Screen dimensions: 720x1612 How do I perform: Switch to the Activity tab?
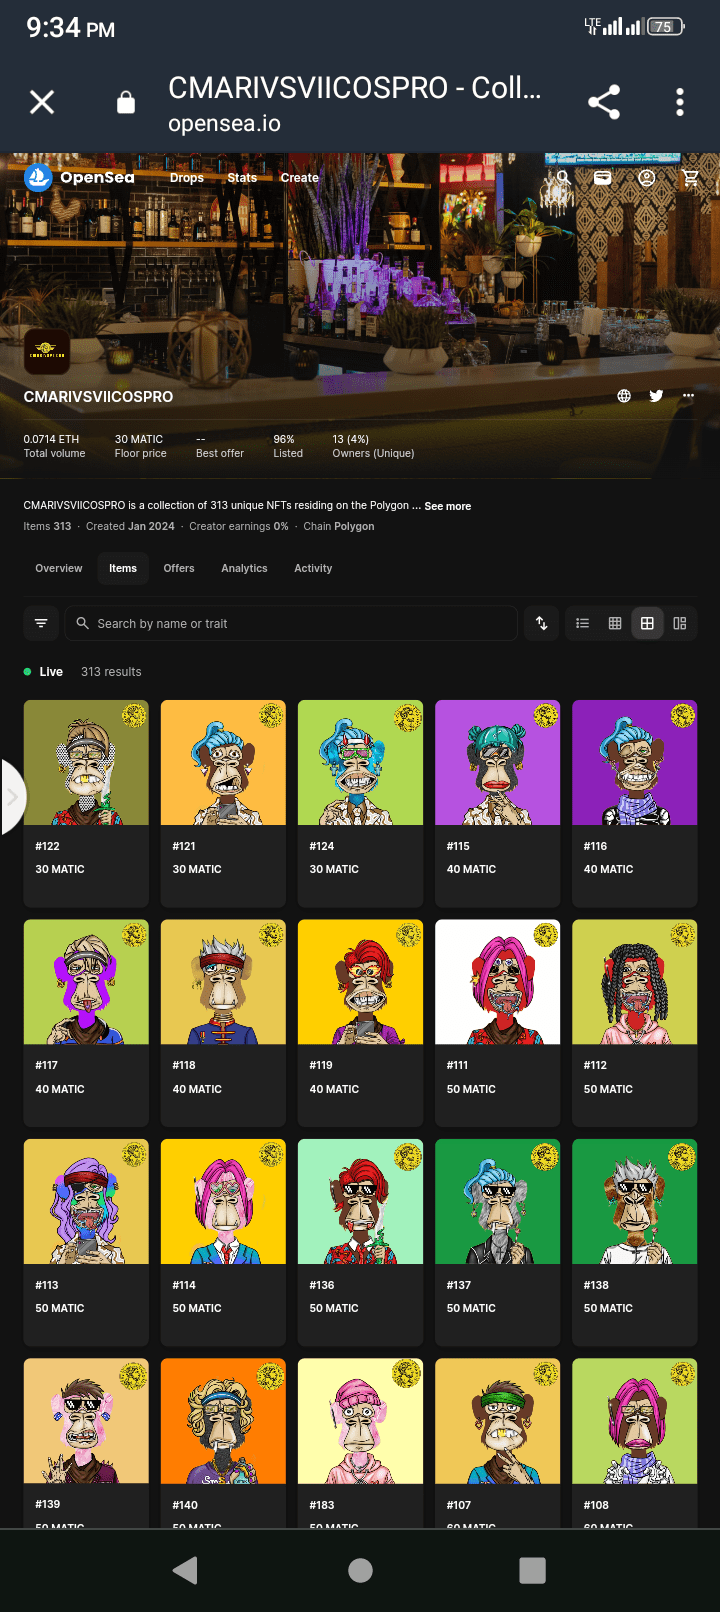[313, 568]
